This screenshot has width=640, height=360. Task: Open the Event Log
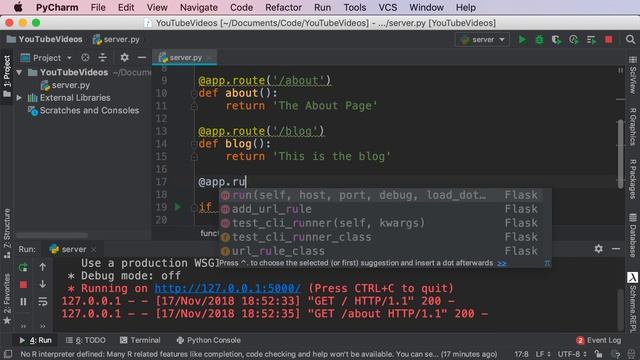[x=599, y=340]
